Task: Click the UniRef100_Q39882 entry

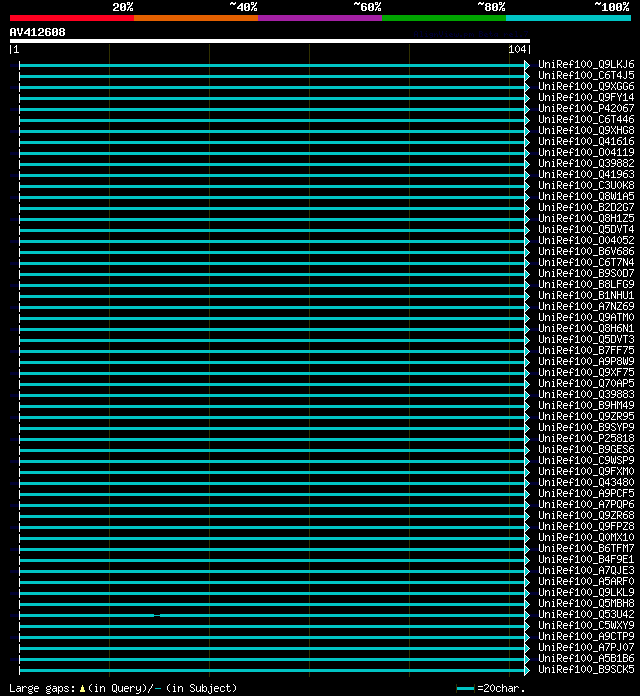Action: click(x=586, y=163)
